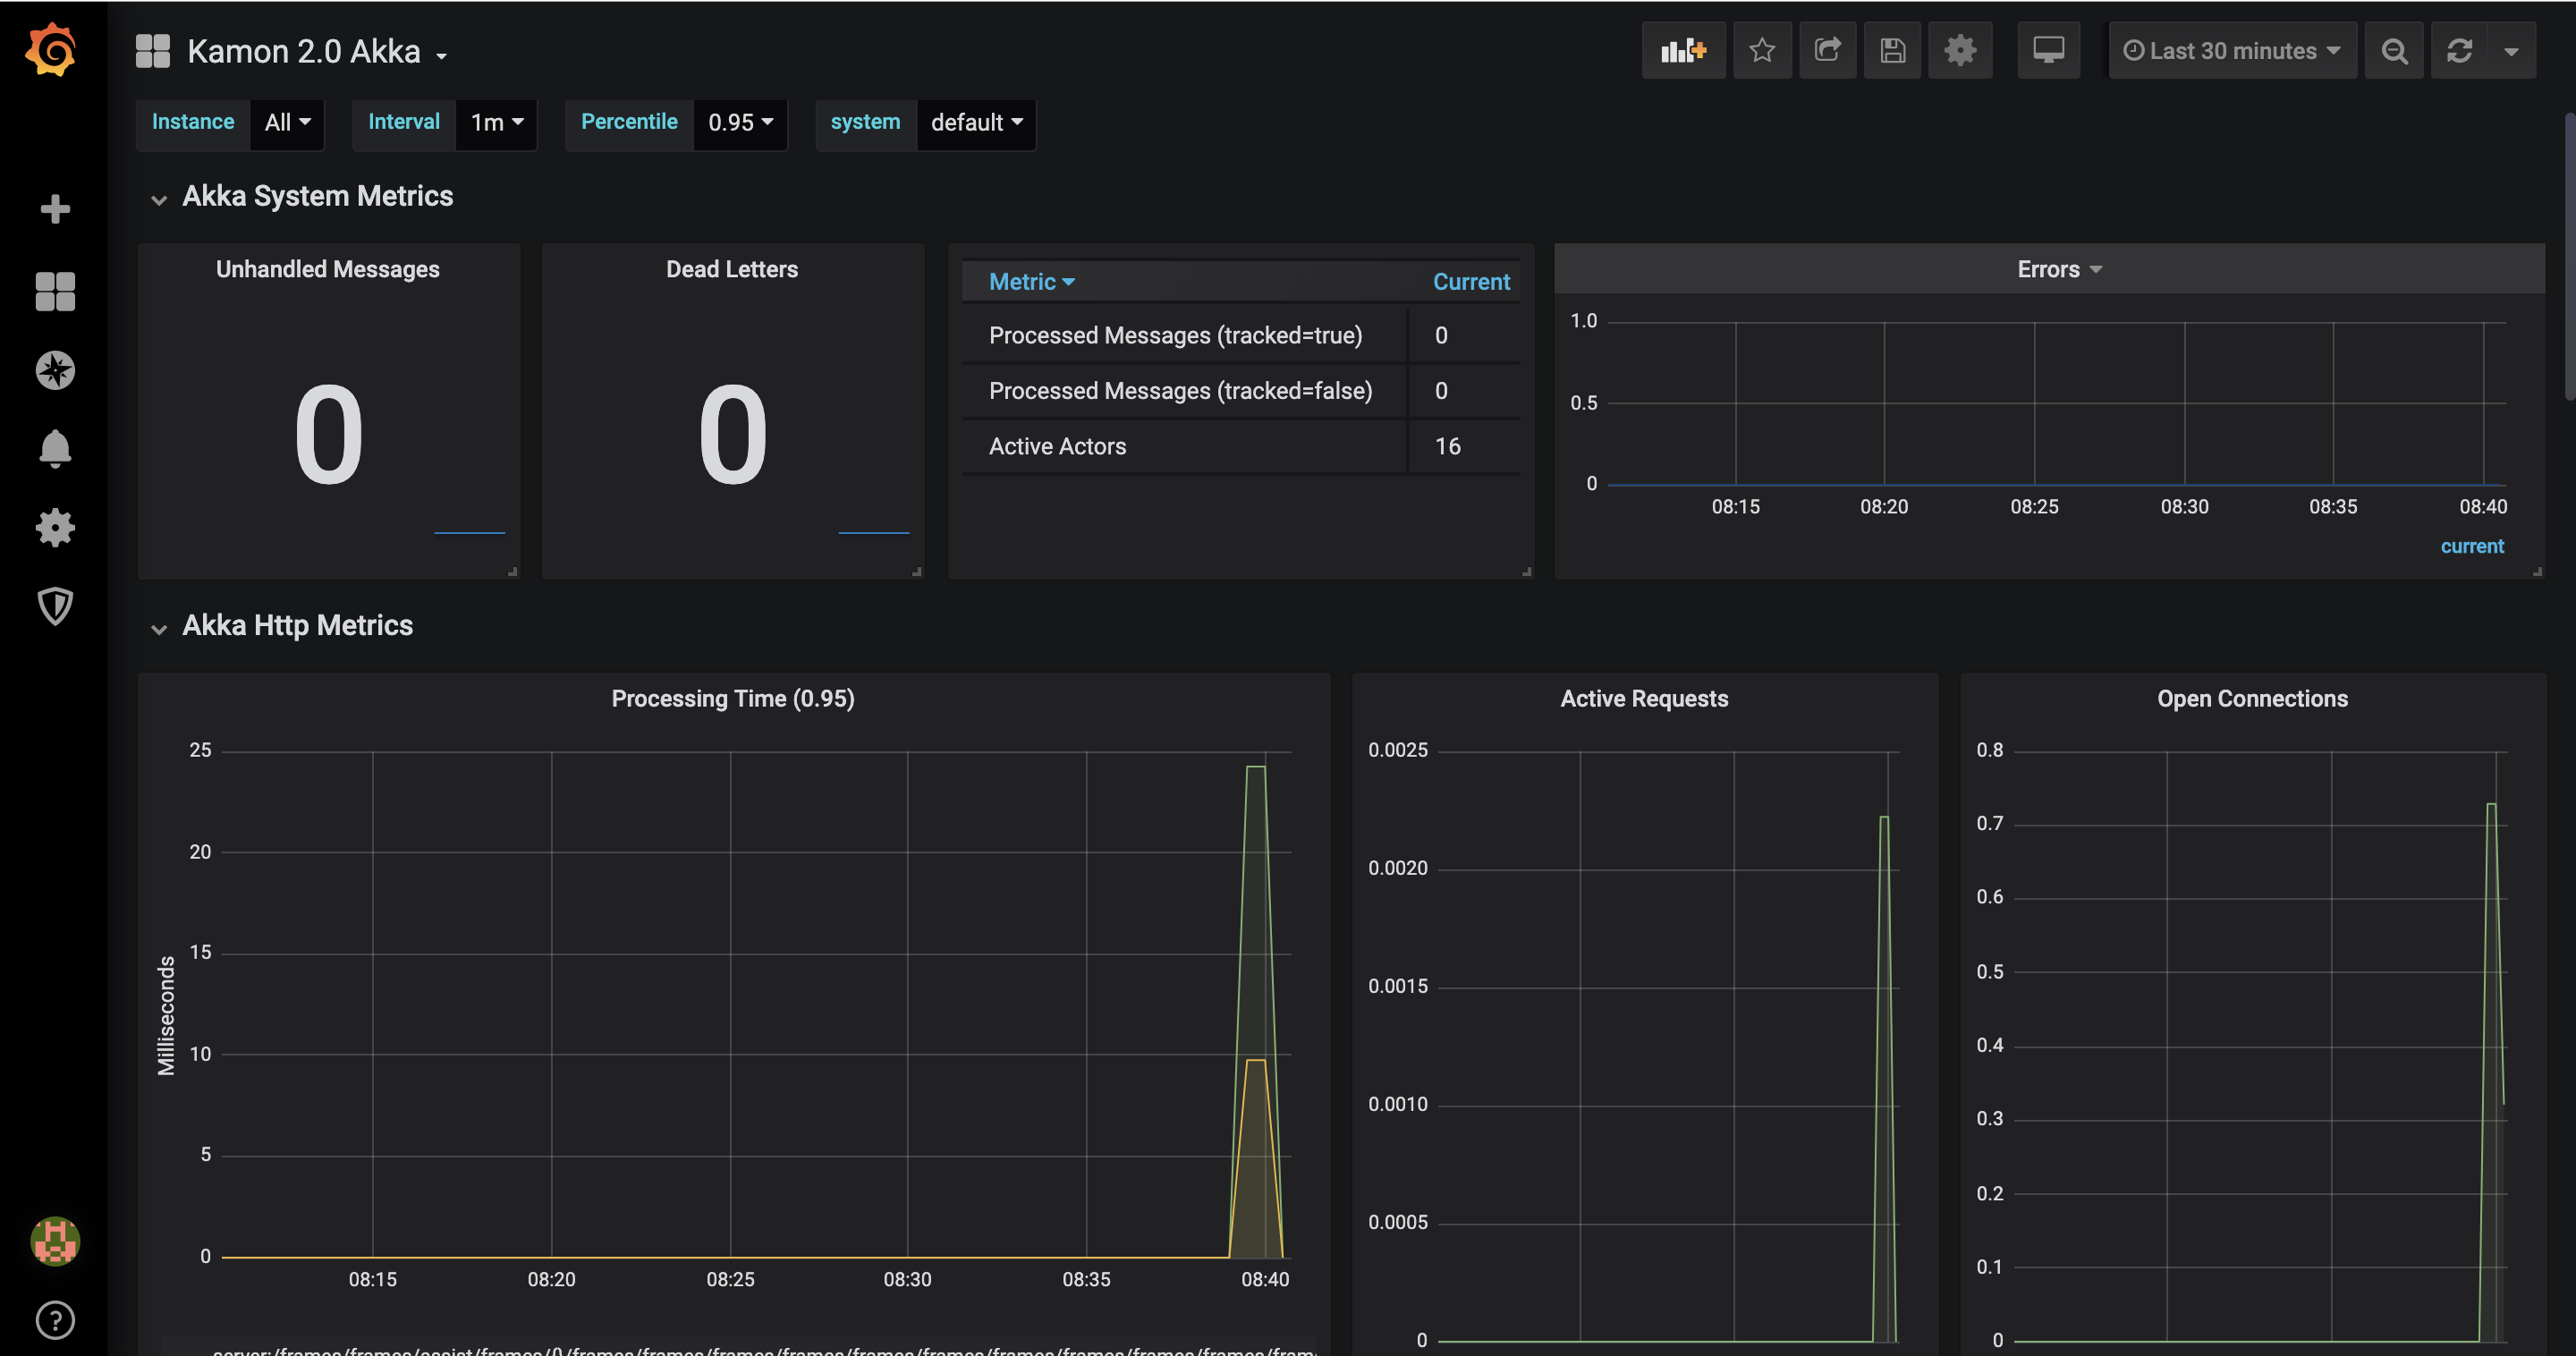The height and width of the screenshot is (1356, 2576).
Task: Open the Instance All dropdown
Action: (287, 123)
